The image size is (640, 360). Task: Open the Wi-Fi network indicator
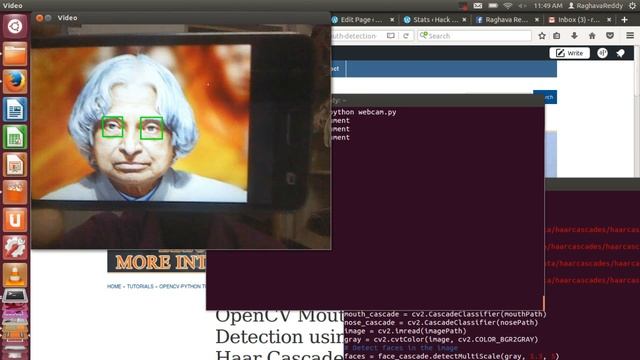pyautogui.click(x=508, y=6)
